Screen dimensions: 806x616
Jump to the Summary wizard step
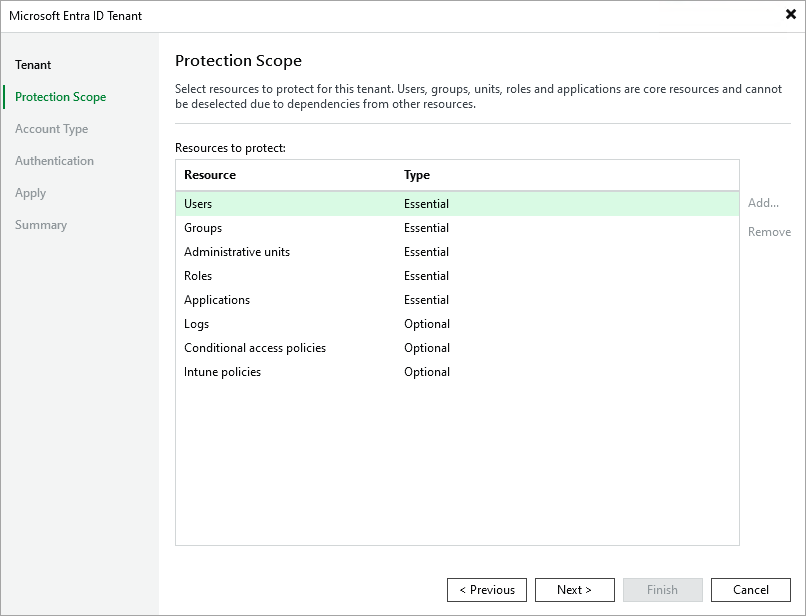(x=41, y=225)
